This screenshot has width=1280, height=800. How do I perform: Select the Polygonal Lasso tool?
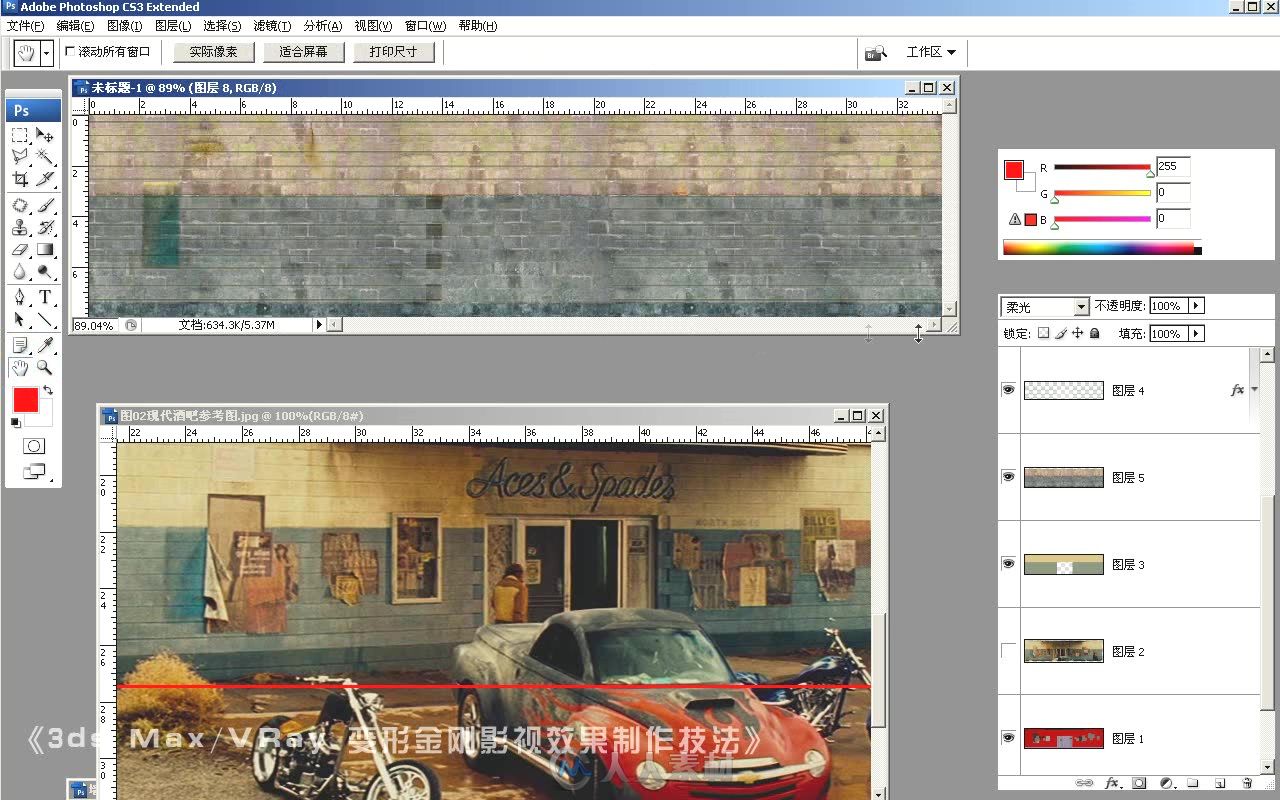[20, 157]
